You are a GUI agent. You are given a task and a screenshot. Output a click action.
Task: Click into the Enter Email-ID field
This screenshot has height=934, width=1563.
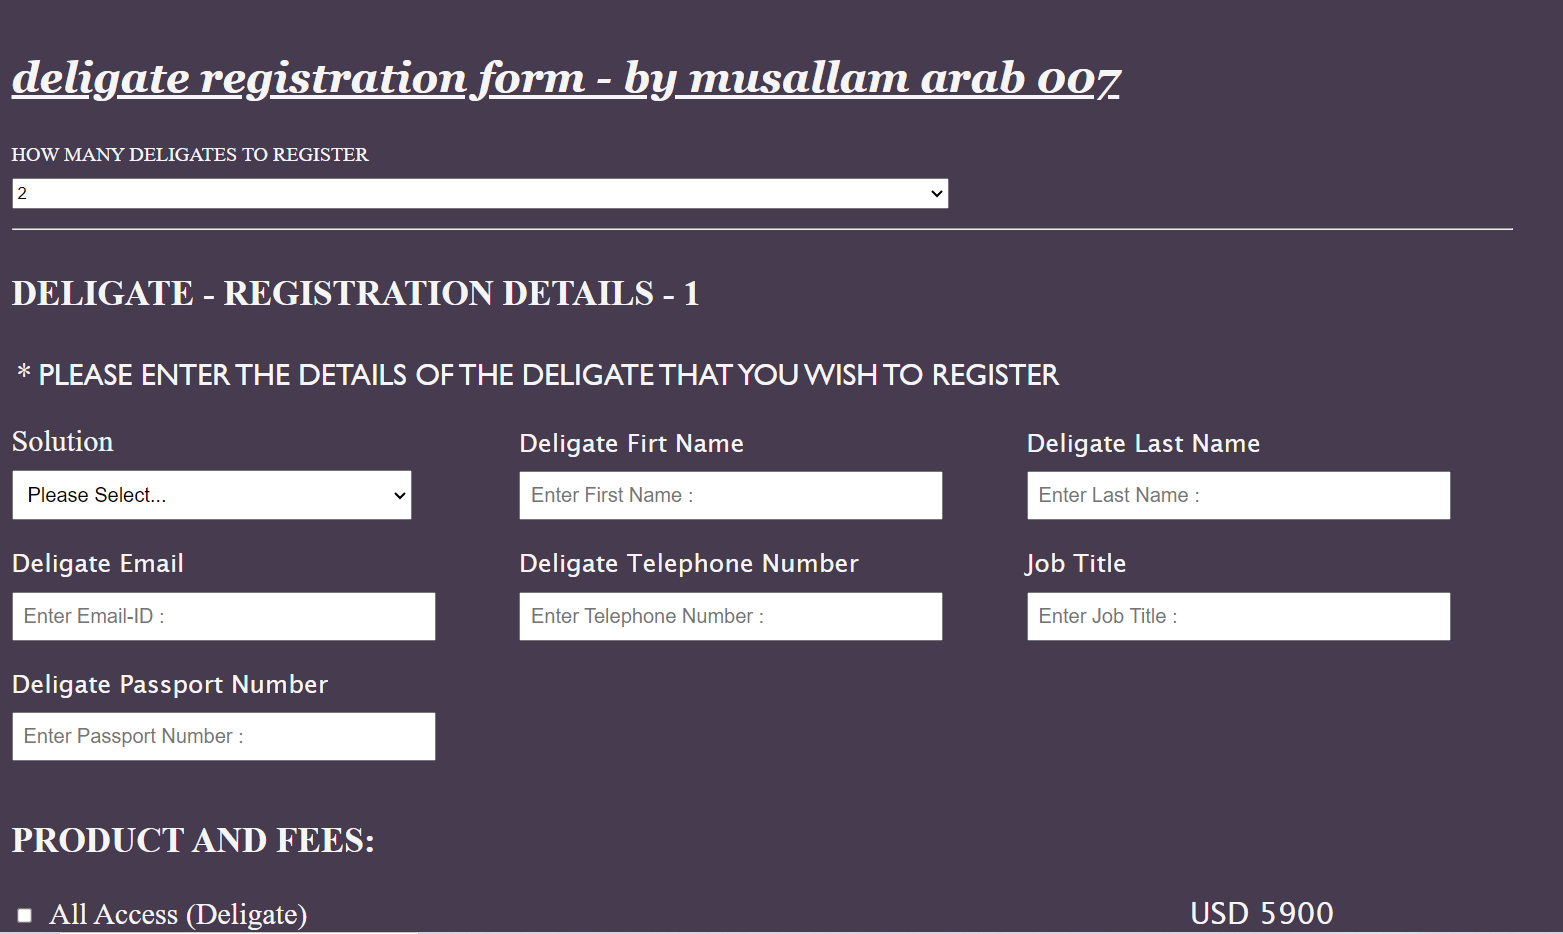tap(224, 616)
